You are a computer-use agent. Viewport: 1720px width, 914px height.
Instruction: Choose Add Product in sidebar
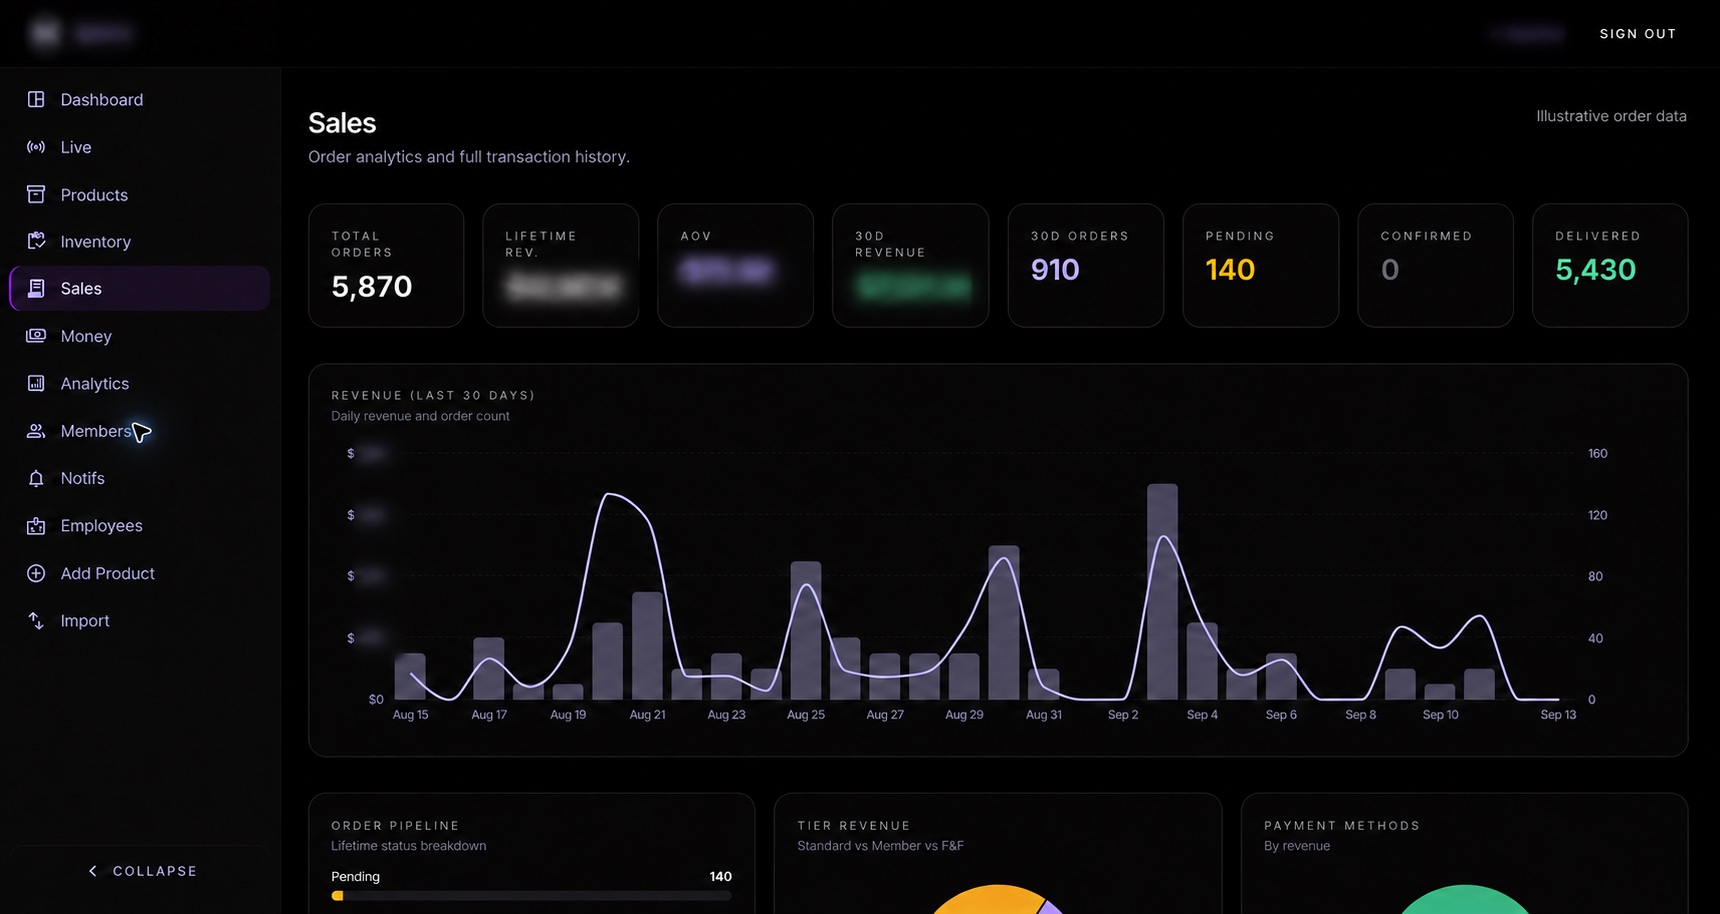[x=140, y=573]
